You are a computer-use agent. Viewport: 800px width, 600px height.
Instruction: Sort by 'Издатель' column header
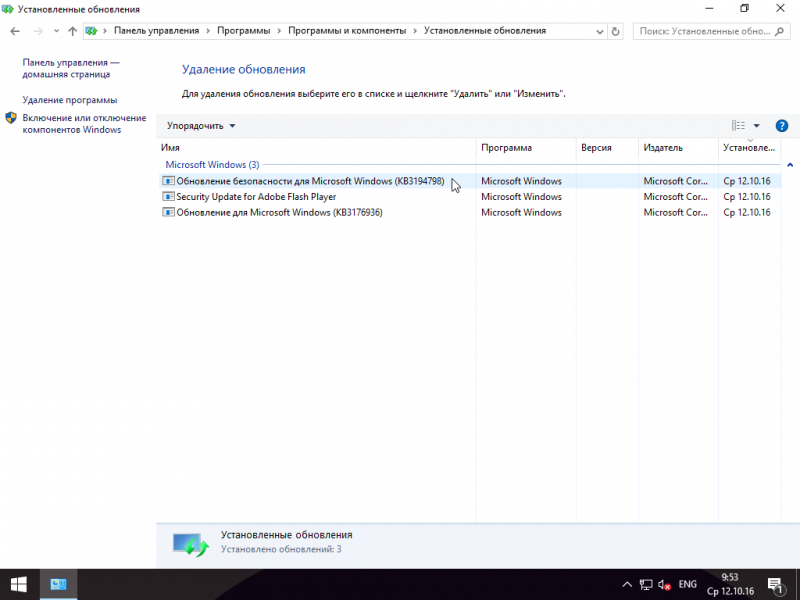pos(678,147)
